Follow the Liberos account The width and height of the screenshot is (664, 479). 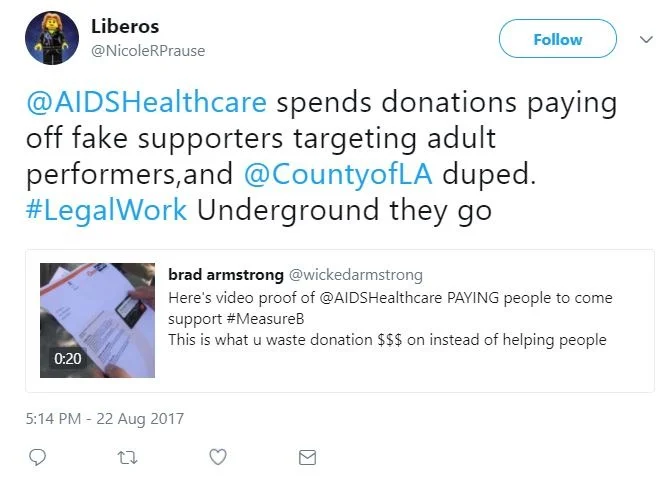coord(558,39)
